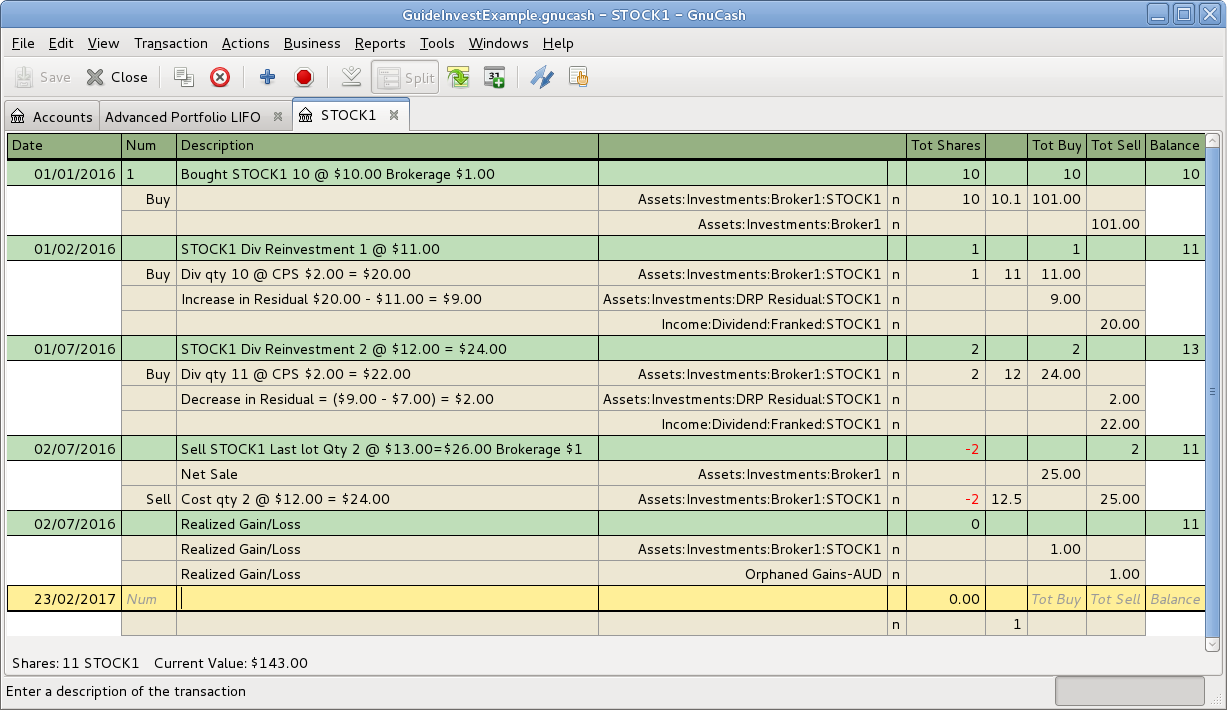The width and height of the screenshot is (1227, 710).
Task: Open the Transfer dialog icon
Action: coord(541,77)
